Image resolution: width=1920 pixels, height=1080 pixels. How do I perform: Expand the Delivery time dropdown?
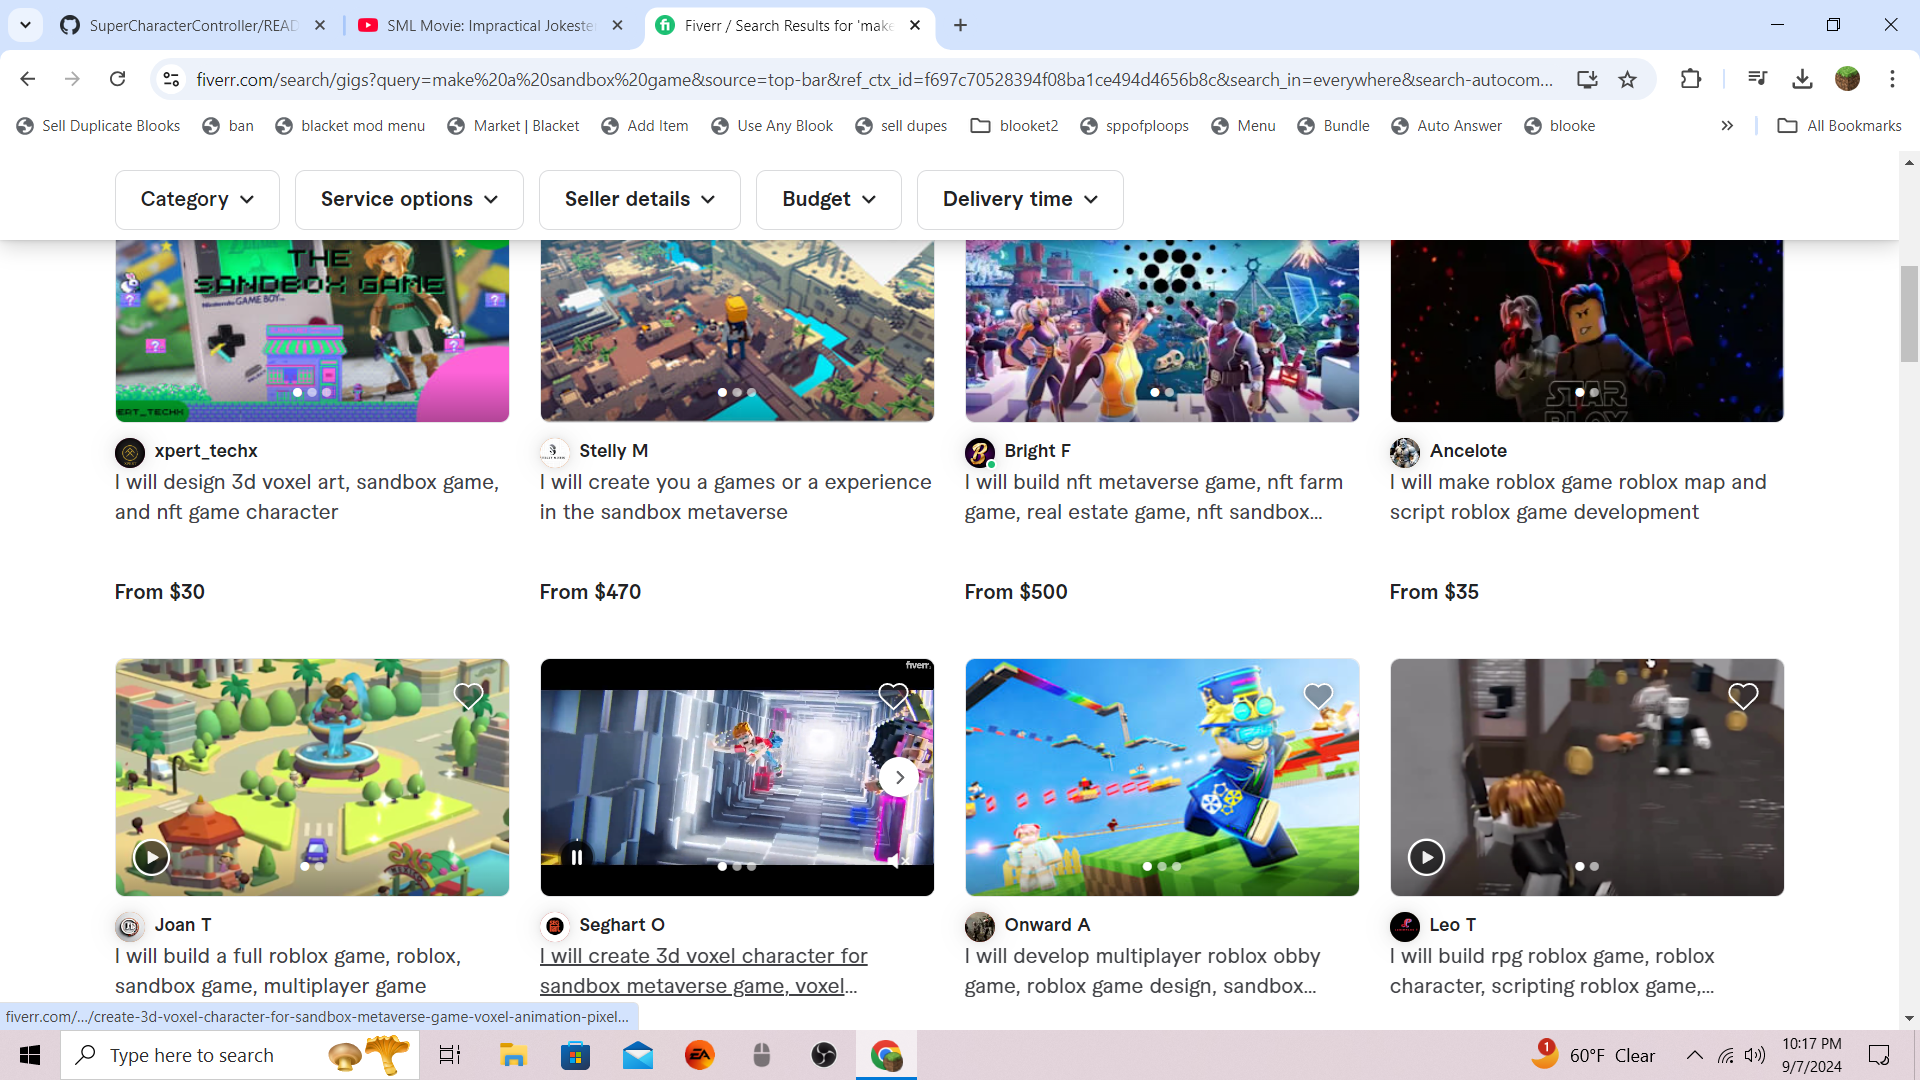tap(1020, 199)
